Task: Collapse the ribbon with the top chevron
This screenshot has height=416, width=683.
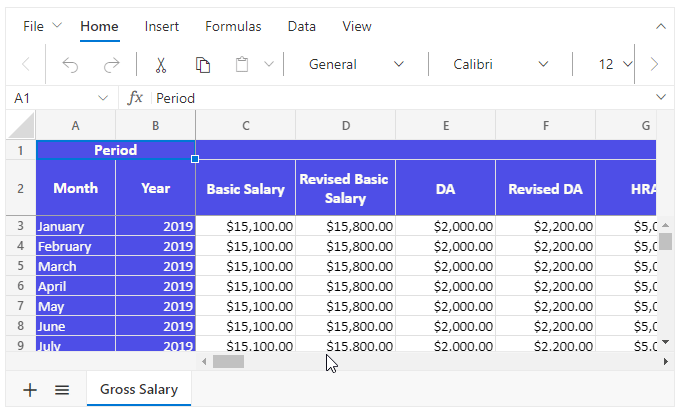Action: [x=660, y=26]
